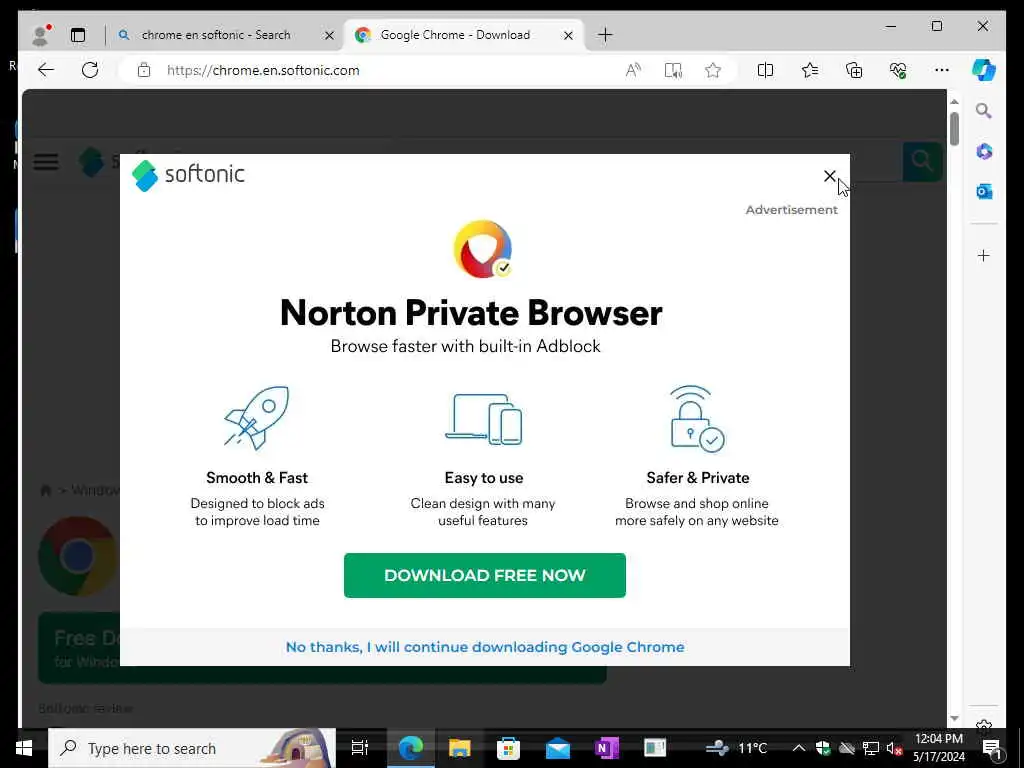Add this page to favorites
Screen dimensions: 1024x768
(x=713, y=70)
